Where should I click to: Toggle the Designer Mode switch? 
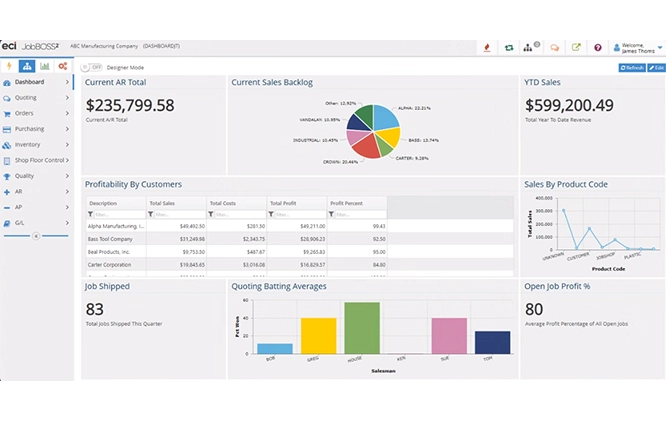91,67
